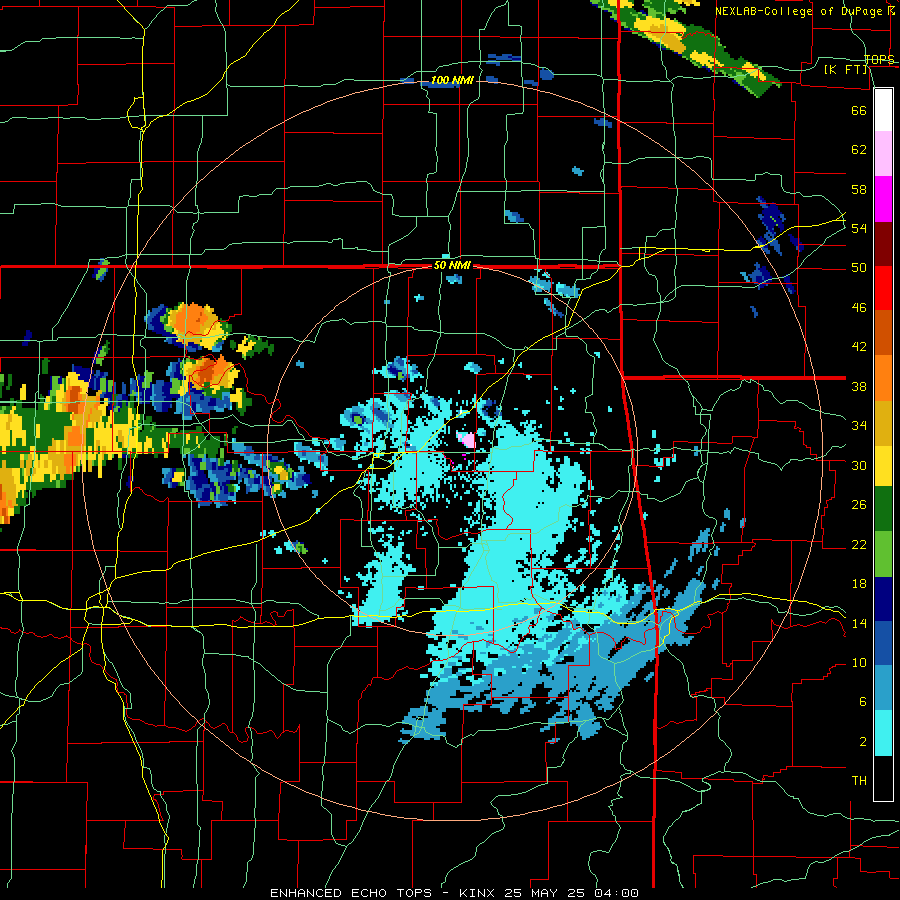Viewport: 900px width, 900px height.
Task: Pick the magenta swatch in the tops legend
Action: [x=883, y=199]
